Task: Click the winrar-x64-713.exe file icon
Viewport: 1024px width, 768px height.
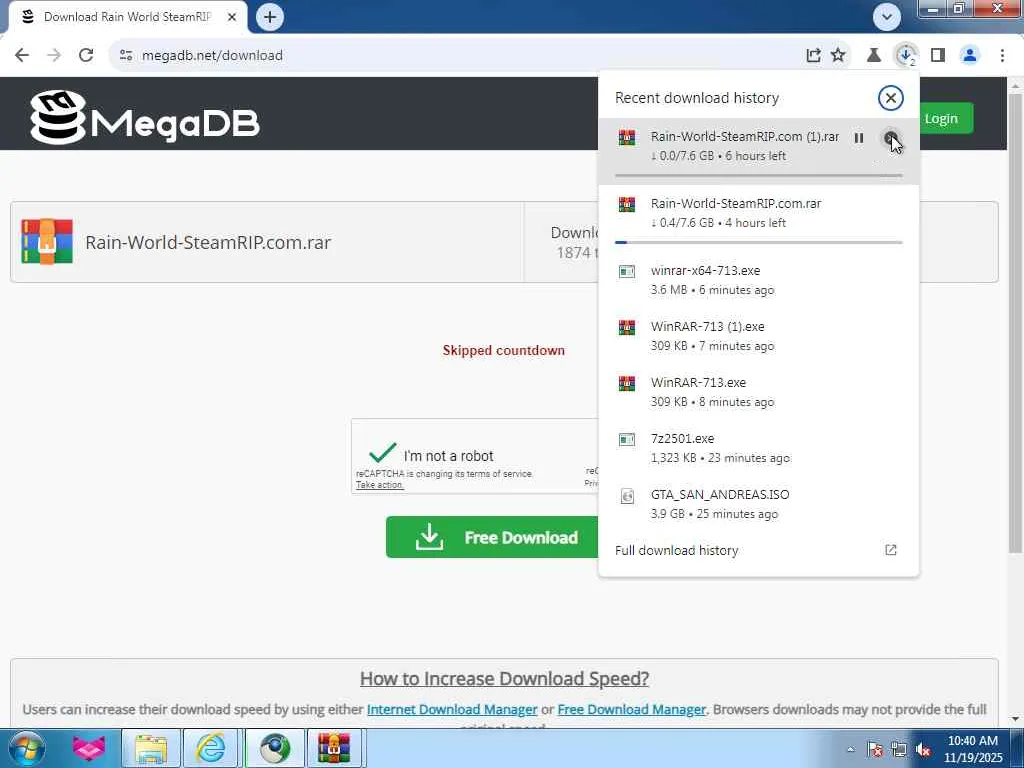Action: point(627,272)
